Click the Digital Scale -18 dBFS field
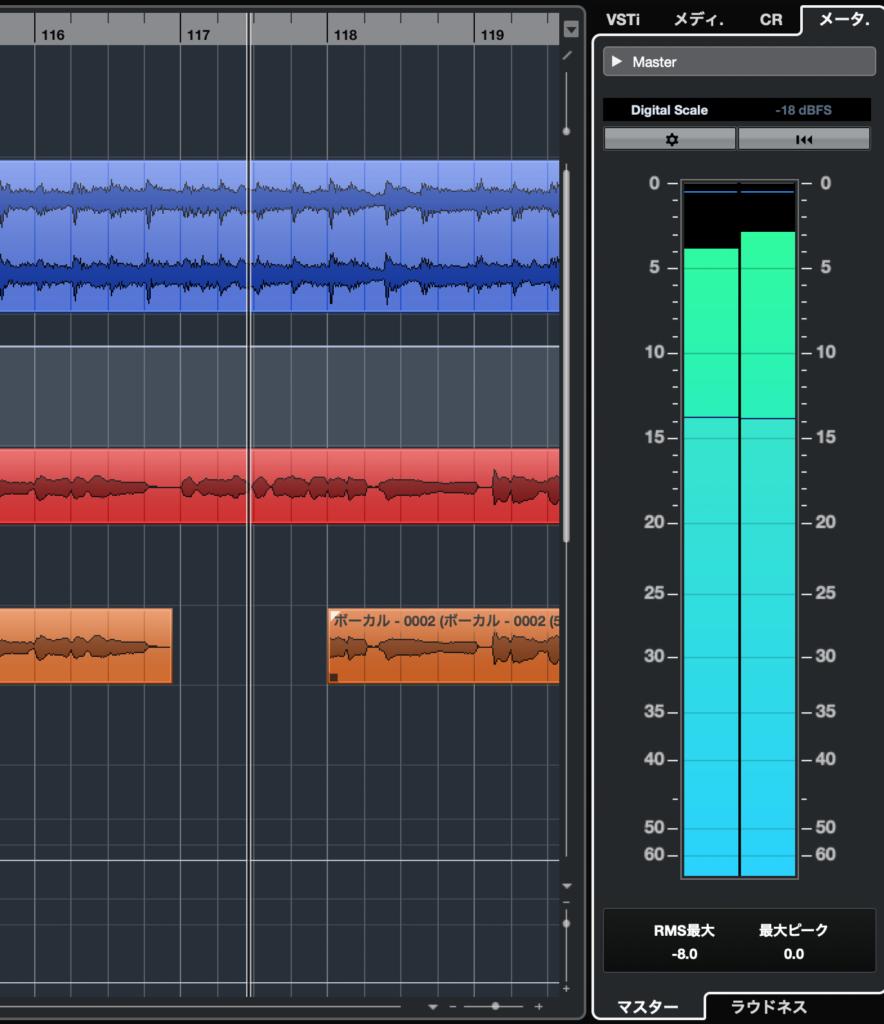Screen dimensions: 884x1024 tap(739, 110)
